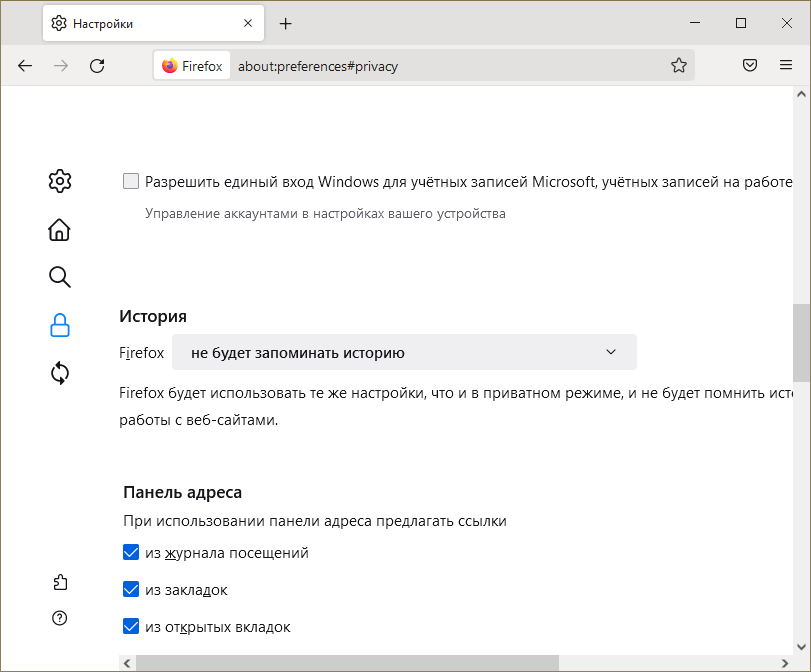
Task: Select Privacy & Security lock icon
Action: pos(60,325)
